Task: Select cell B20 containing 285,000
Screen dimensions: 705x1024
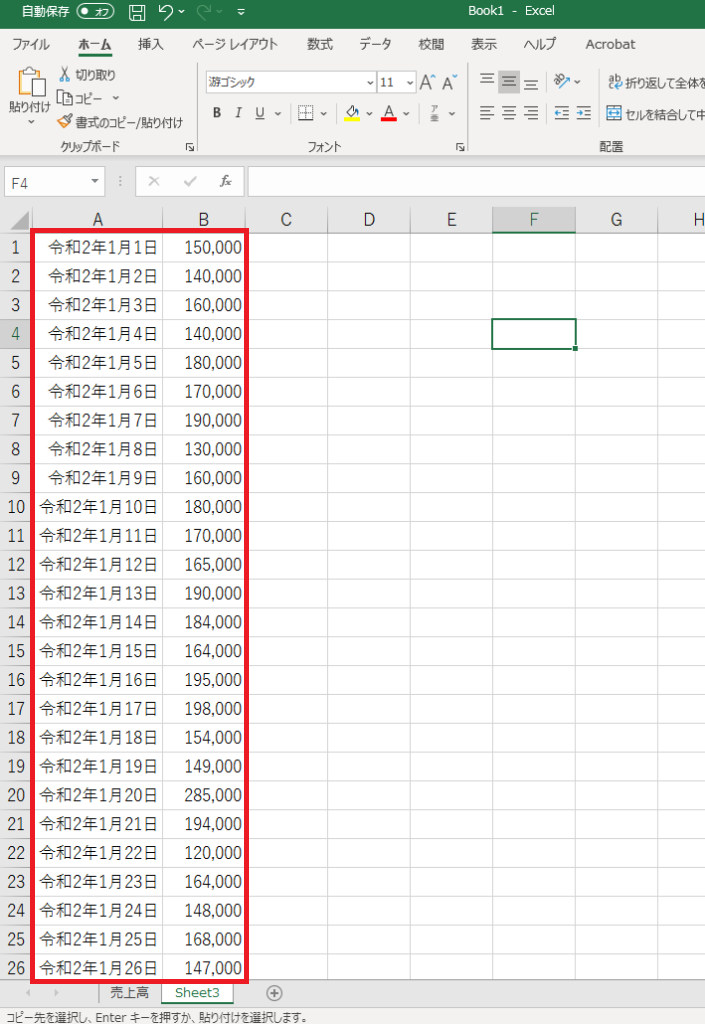Action: click(x=204, y=795)
